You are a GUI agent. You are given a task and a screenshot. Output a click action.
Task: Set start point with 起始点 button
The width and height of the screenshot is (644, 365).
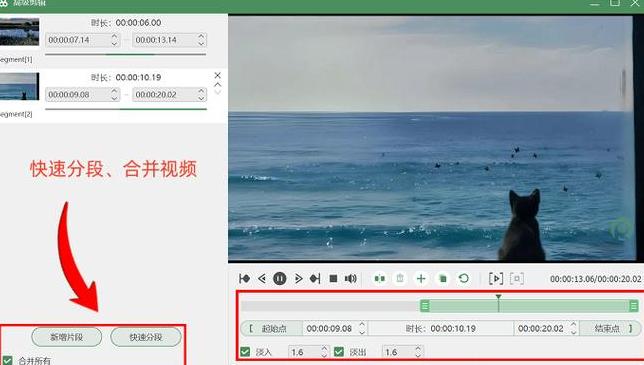tap(272, 328)
